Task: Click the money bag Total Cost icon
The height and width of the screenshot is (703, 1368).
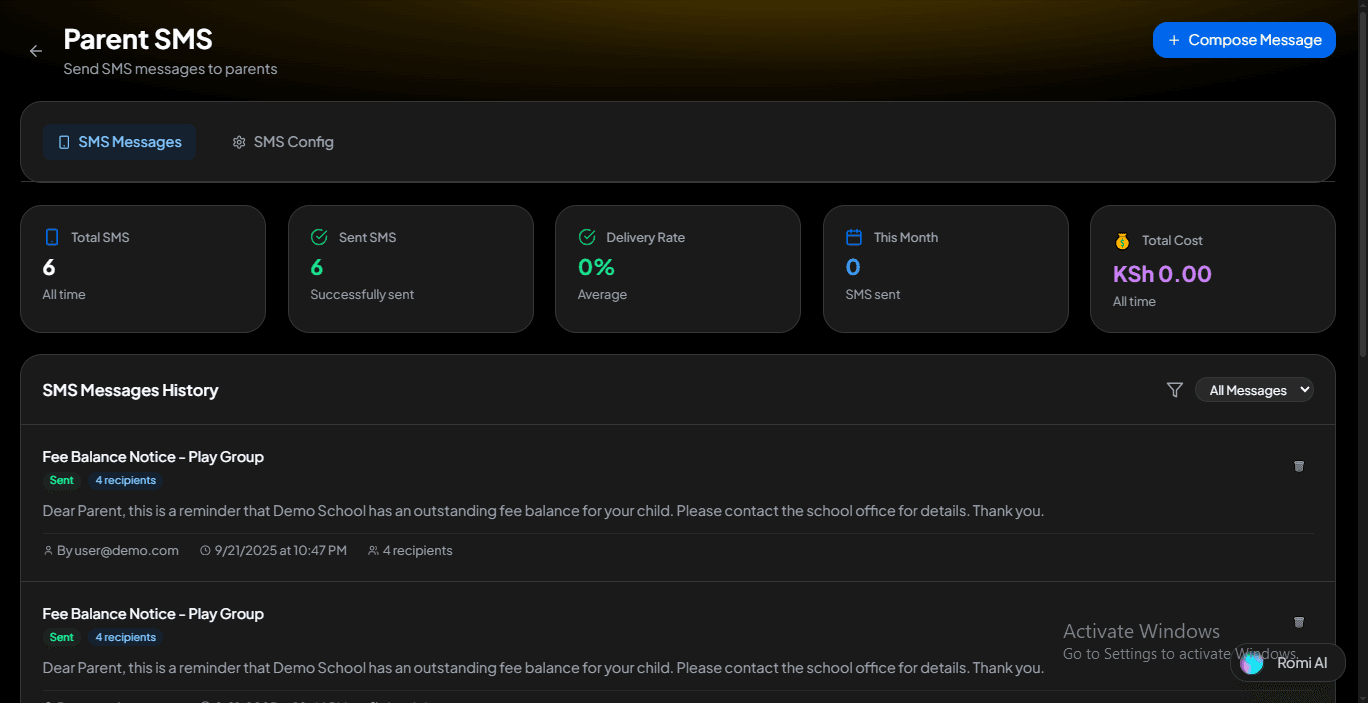Action: [1122, 241]
